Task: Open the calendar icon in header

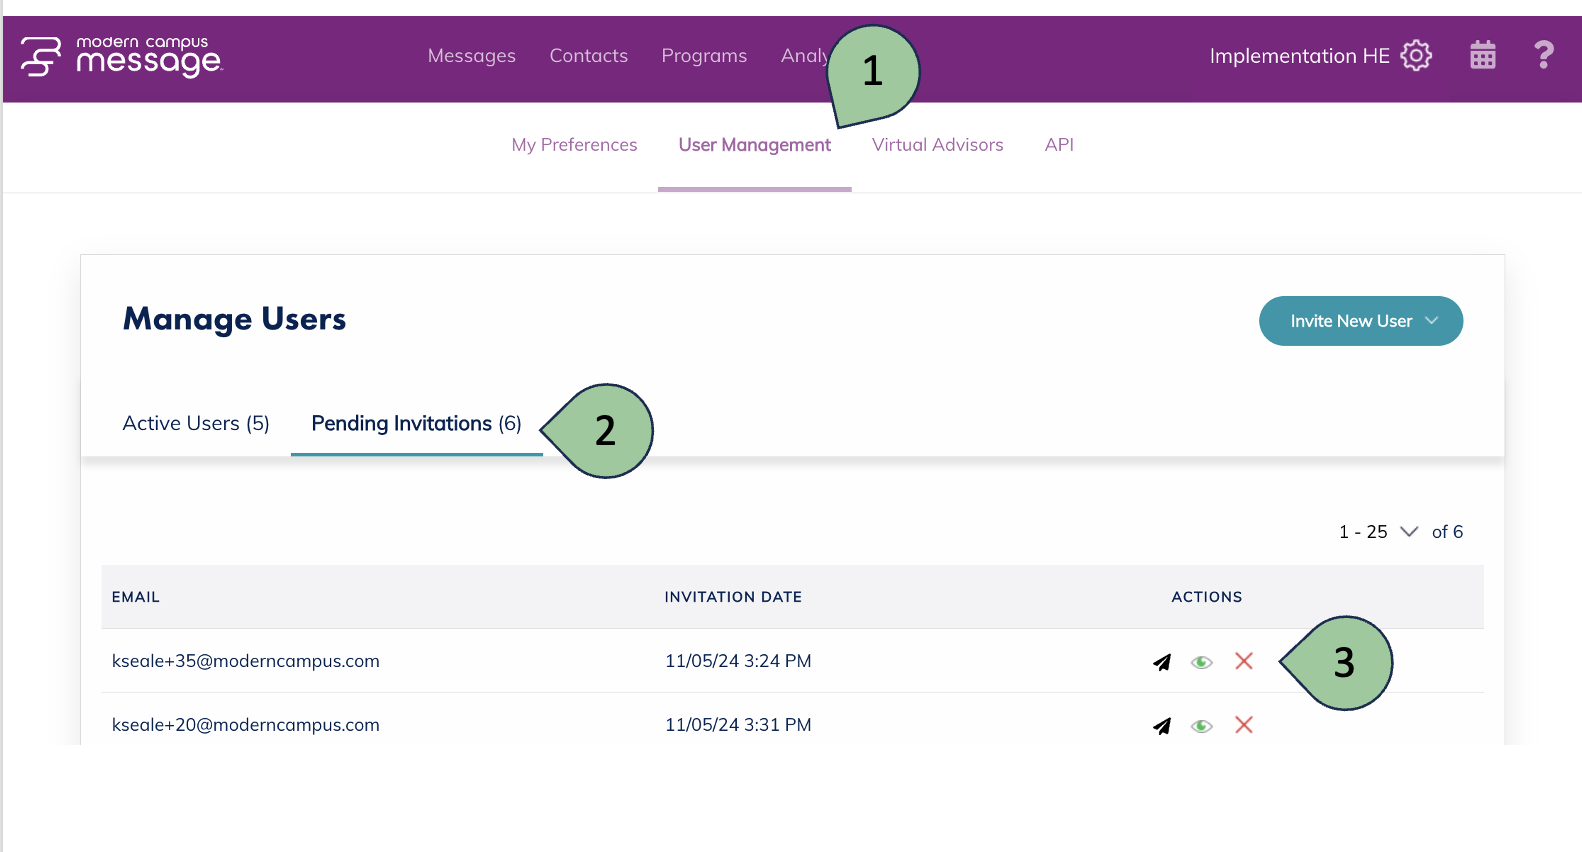Action: coord(1482,56)
